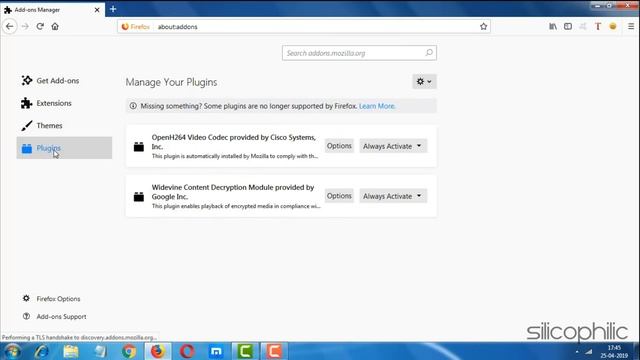640x360 pixels.
Task: Show sidebars using the sidebar icon
Action: tap(568, 27)
